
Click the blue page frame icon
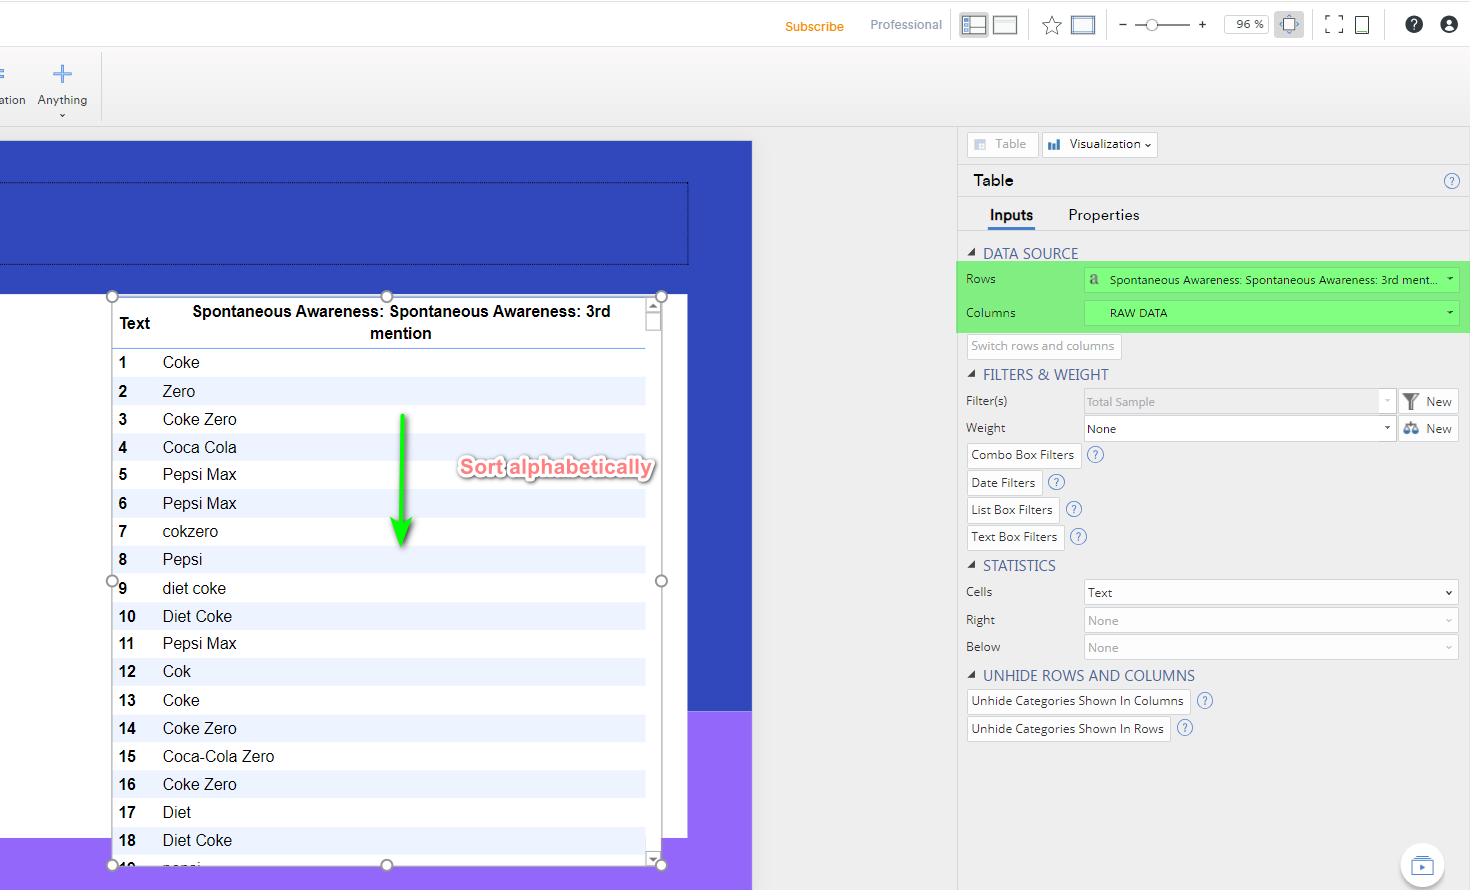(1083, 25)
